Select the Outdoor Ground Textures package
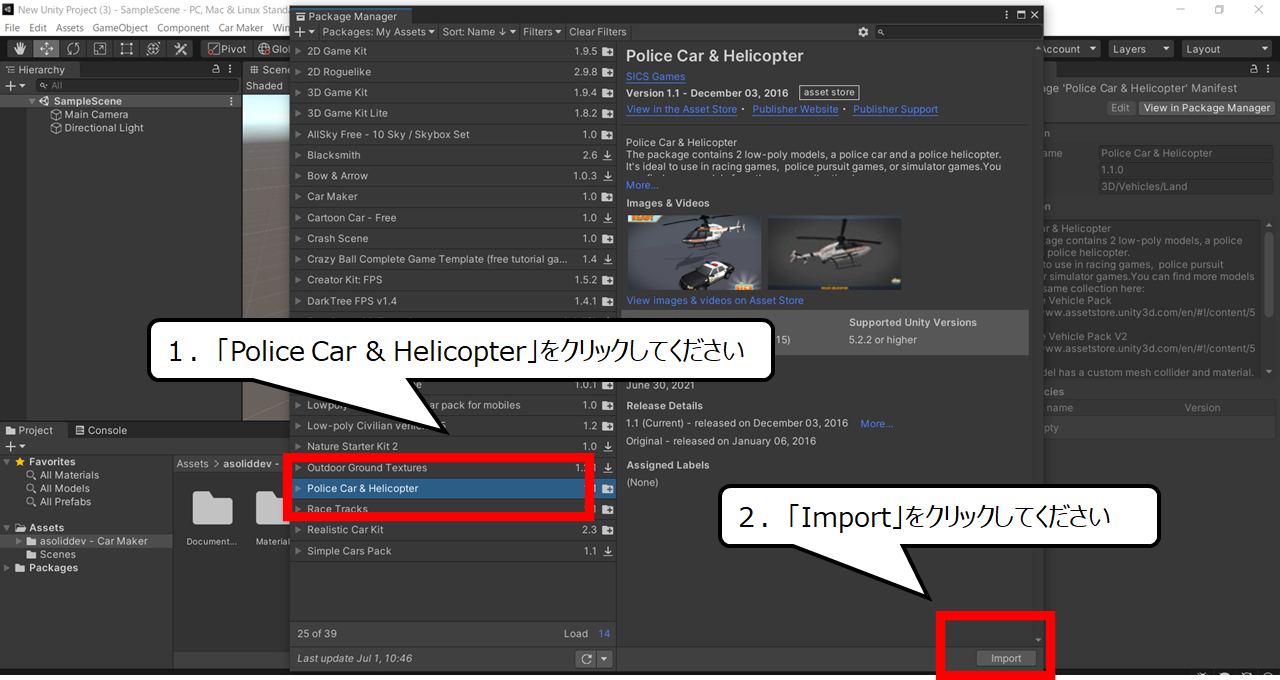This screenshot has height=680, width=1280. coord(452,468)
